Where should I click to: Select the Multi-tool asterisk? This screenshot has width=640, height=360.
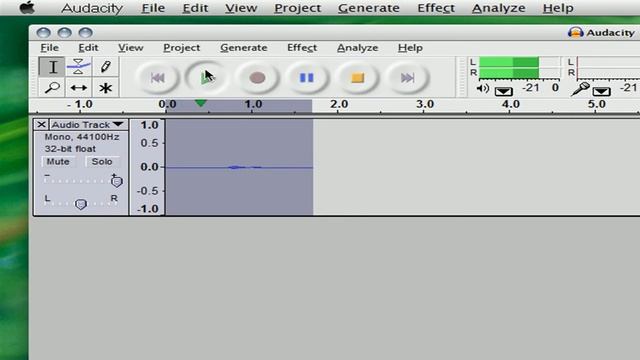click(x=105, y=87)
